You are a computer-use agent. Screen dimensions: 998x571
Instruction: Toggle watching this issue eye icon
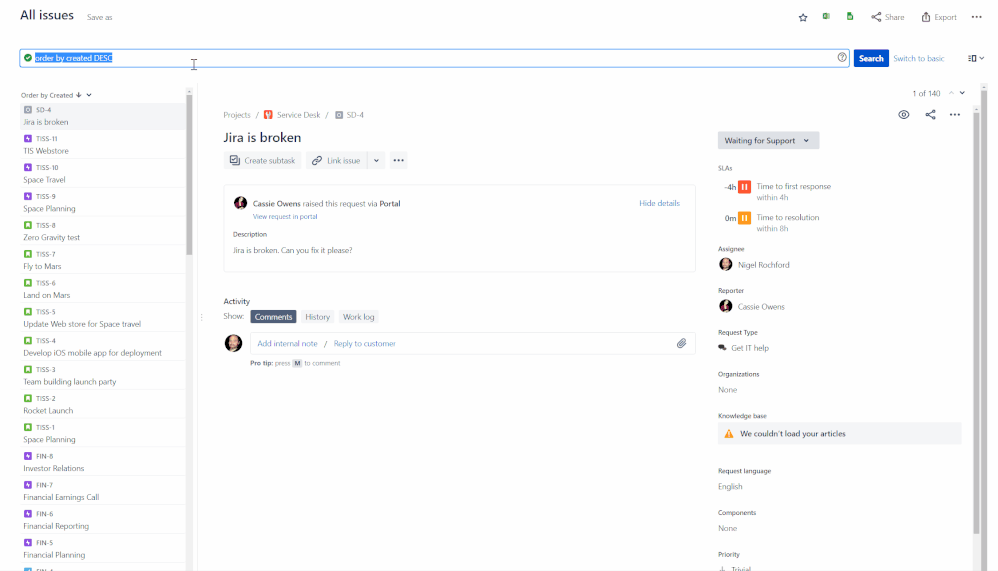click(x=904, y=115)
